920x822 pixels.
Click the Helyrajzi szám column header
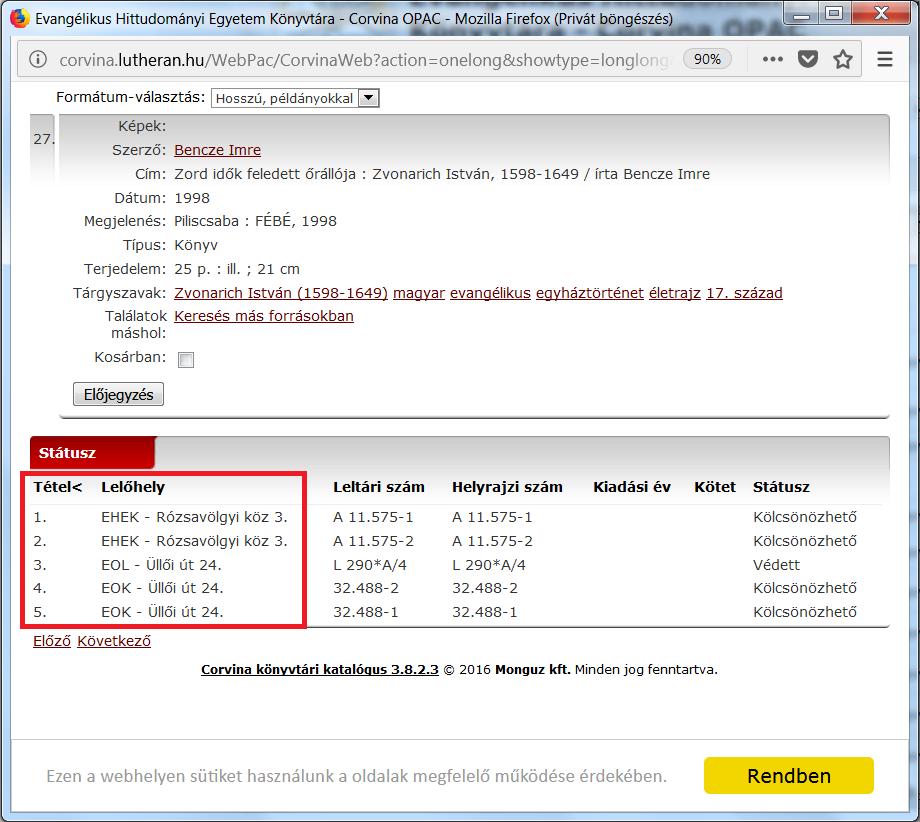click(508, 487)
